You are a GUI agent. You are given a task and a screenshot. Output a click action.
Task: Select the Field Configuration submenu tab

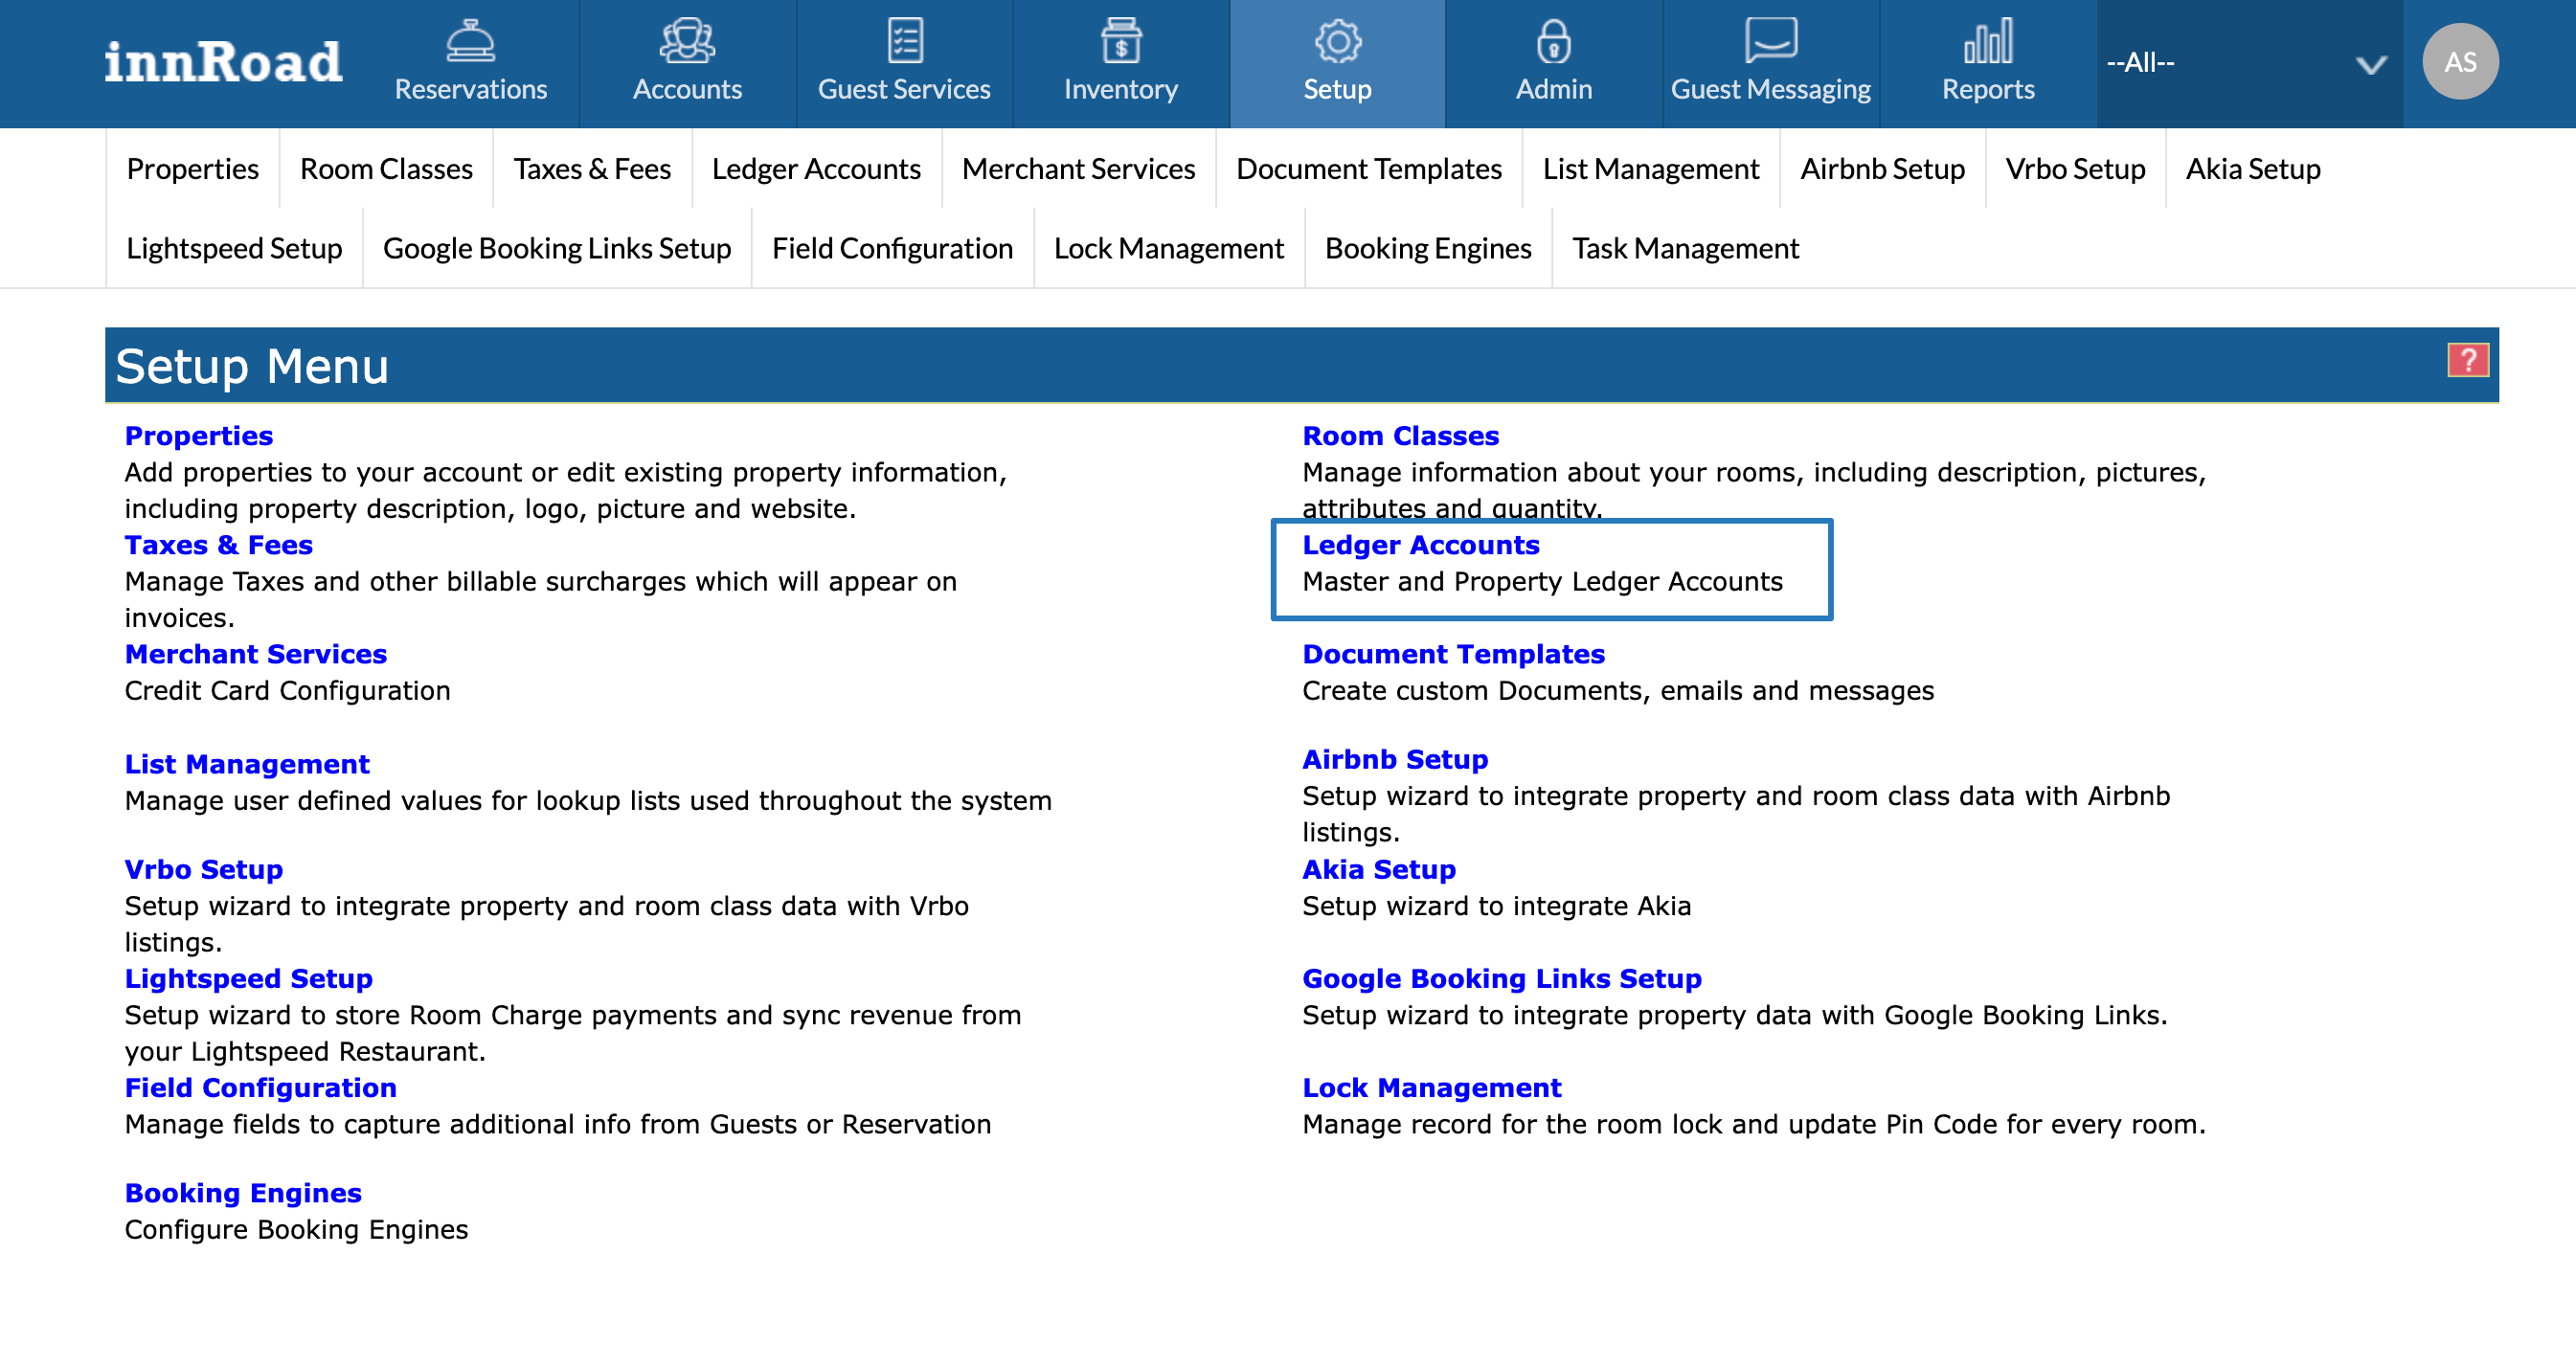pos(892,248)
